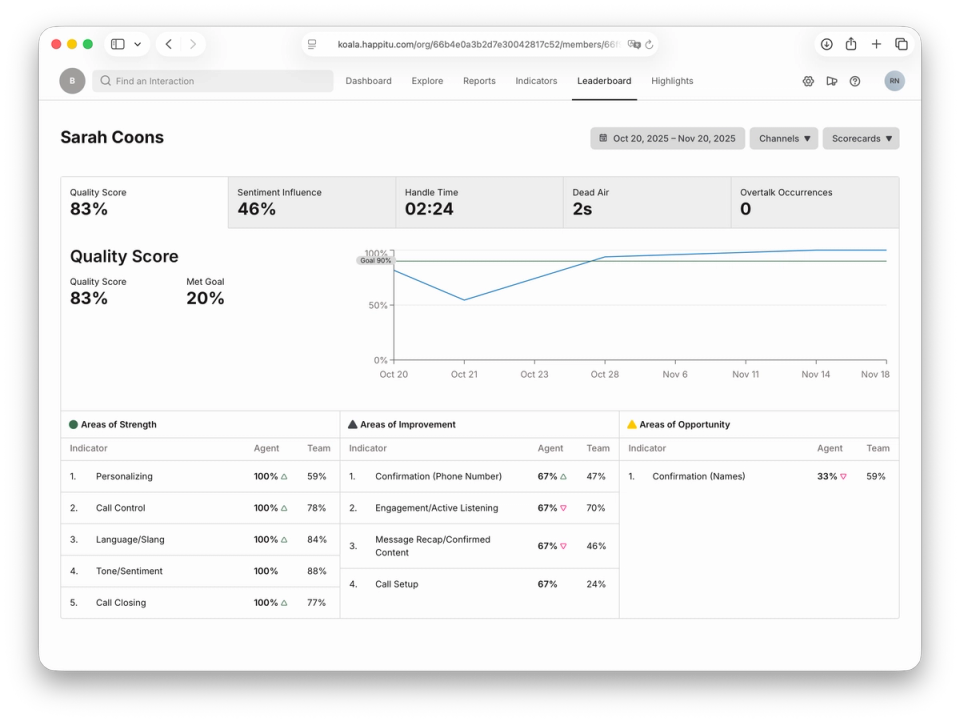The width and height of the screenshot is (960, 722).
Task: Open help with the question mark icon
Action: pos(855,81)
